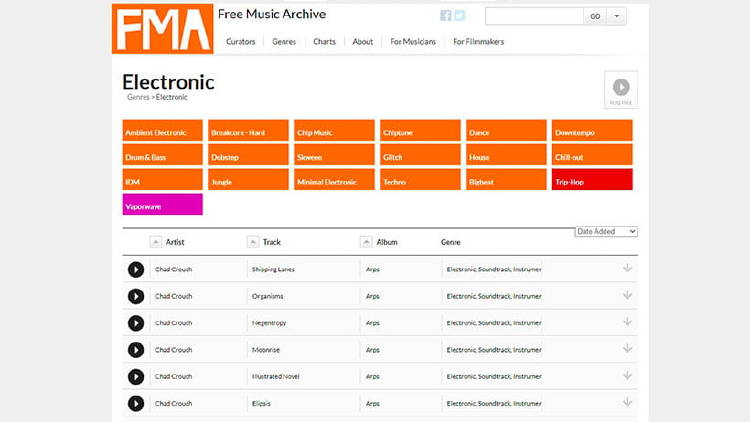This screenshot has height=422, width=750.
Task: Expand the search options dropdown arrow
Action: tap(617, 16)
